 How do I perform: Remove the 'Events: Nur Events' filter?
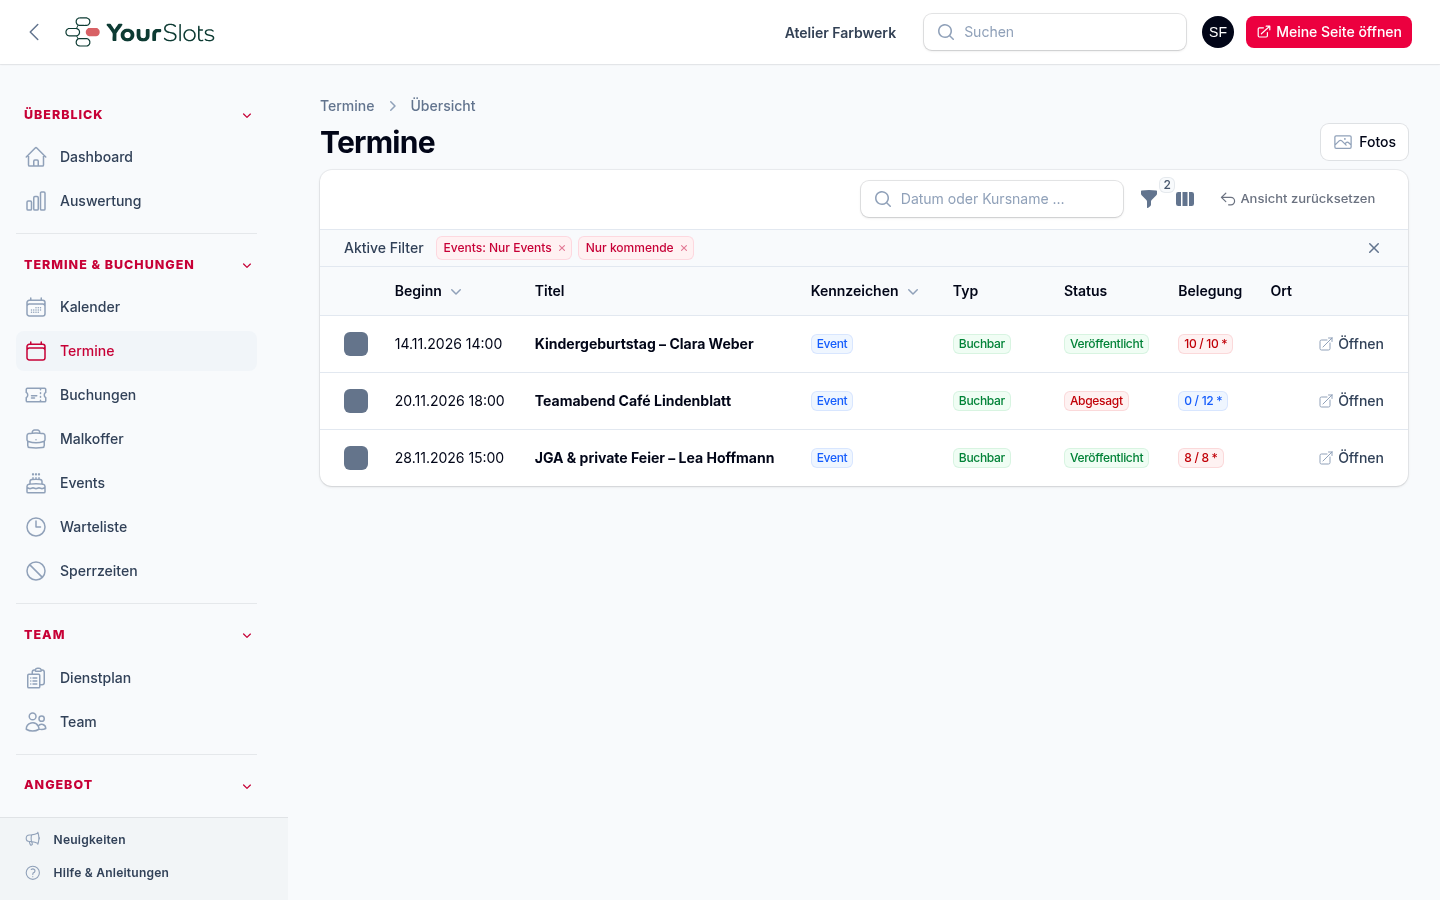point(562,248)
